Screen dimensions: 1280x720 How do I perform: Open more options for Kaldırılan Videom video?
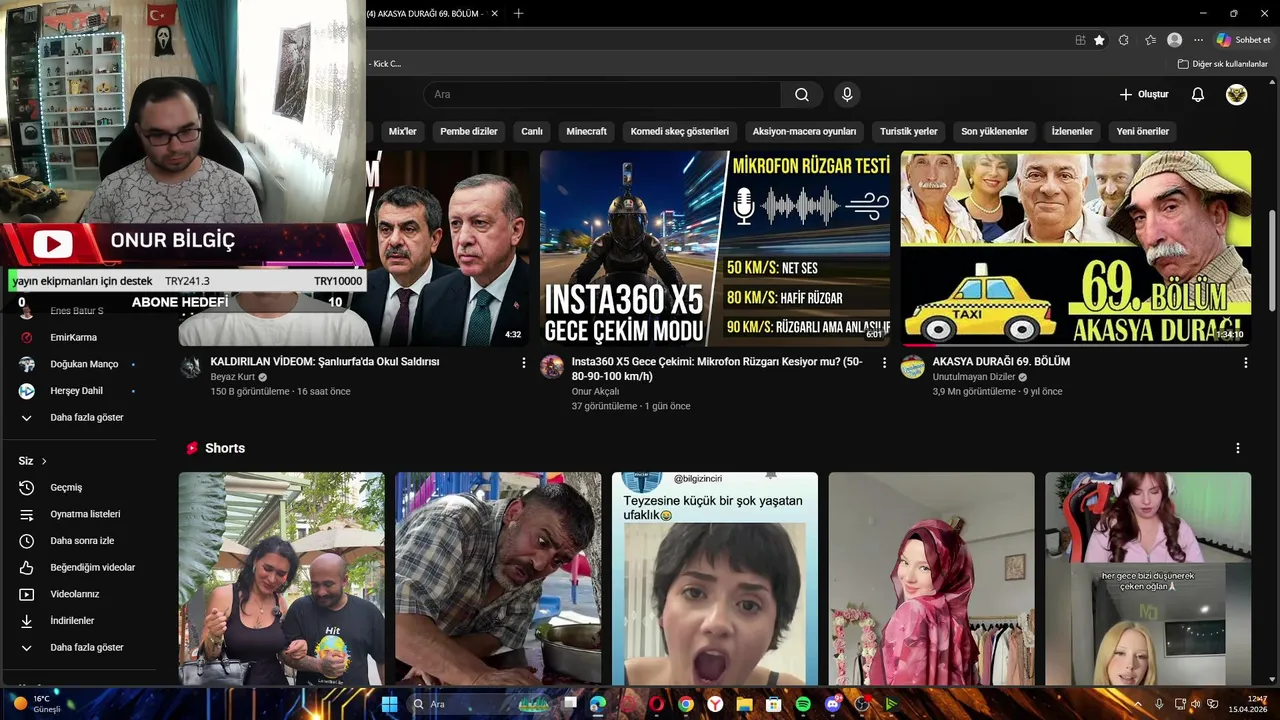523,363
